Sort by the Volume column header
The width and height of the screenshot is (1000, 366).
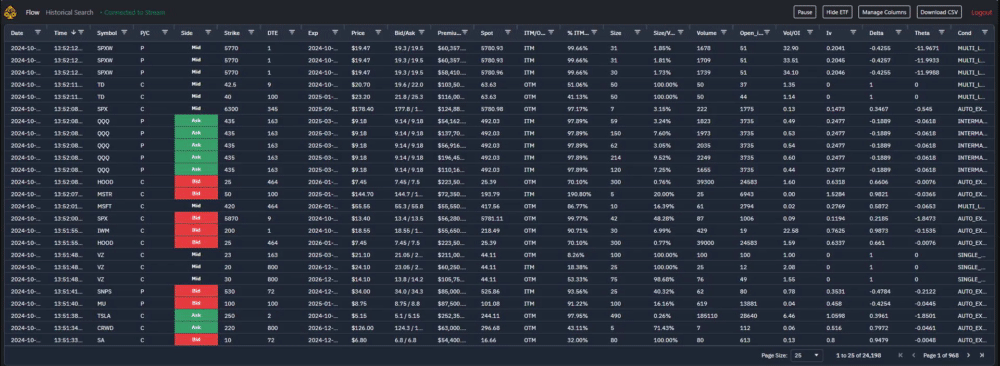(x=707, y=33)
